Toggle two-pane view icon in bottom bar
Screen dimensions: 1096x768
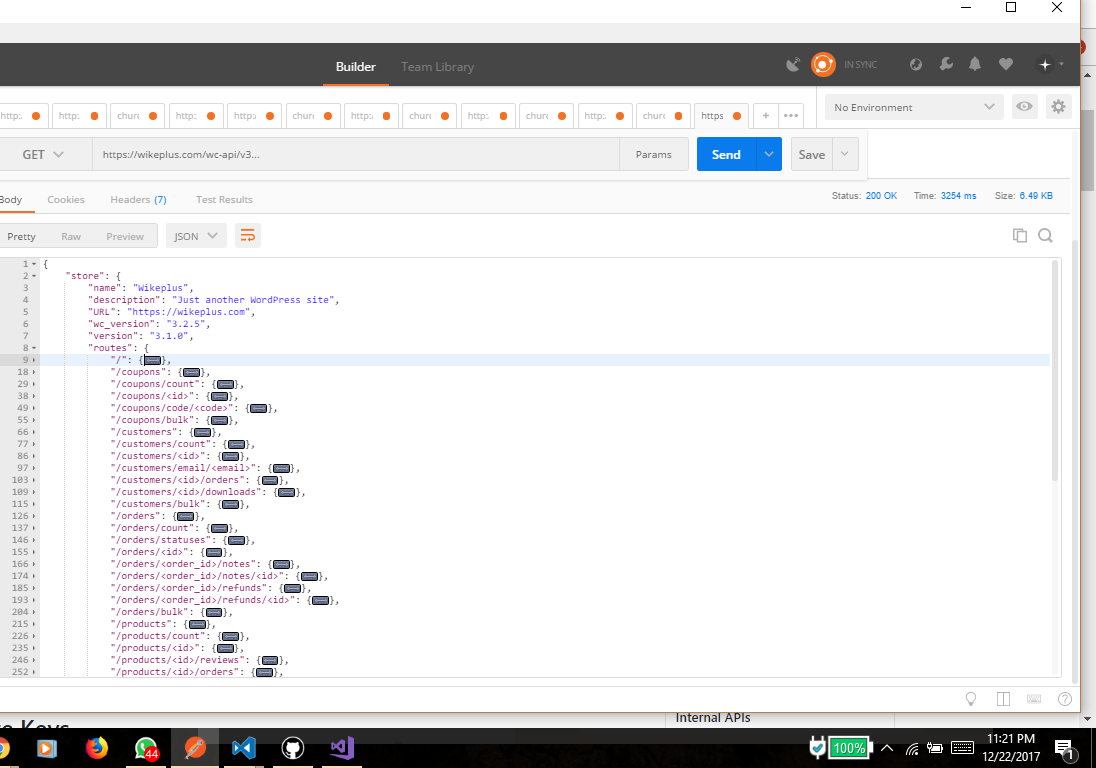(1003, 699)
